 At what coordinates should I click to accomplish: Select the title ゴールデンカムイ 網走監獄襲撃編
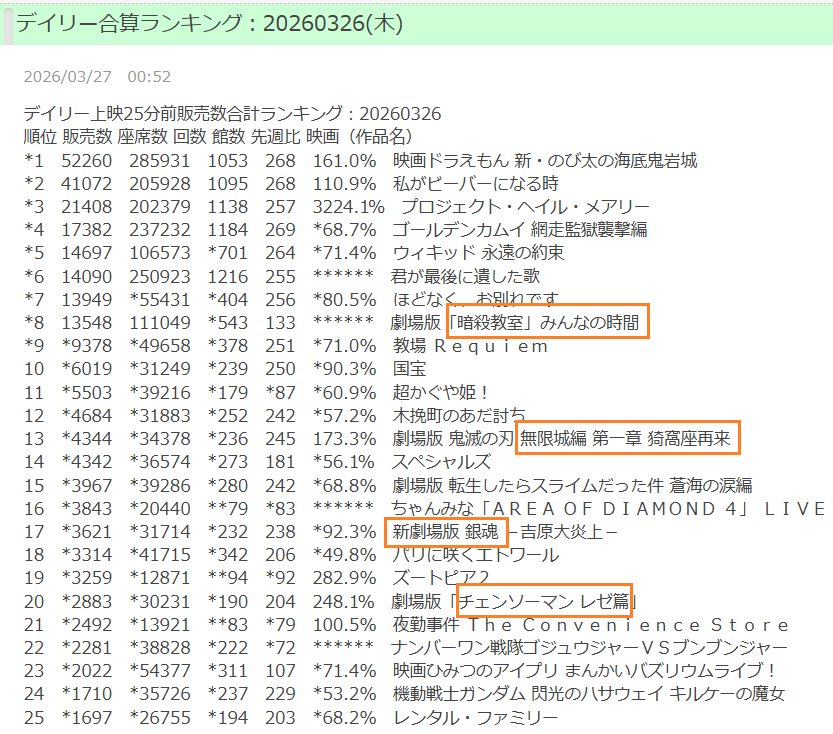tap(519, 229)
